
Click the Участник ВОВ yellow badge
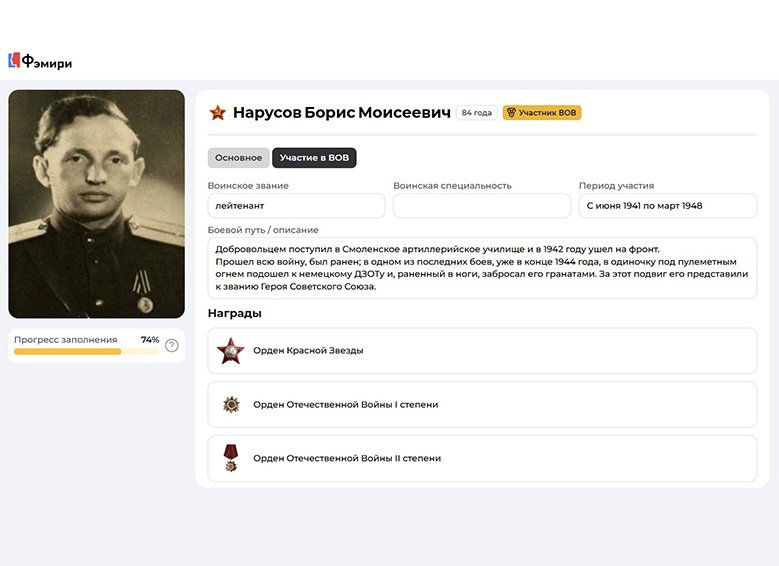point(542,113)
